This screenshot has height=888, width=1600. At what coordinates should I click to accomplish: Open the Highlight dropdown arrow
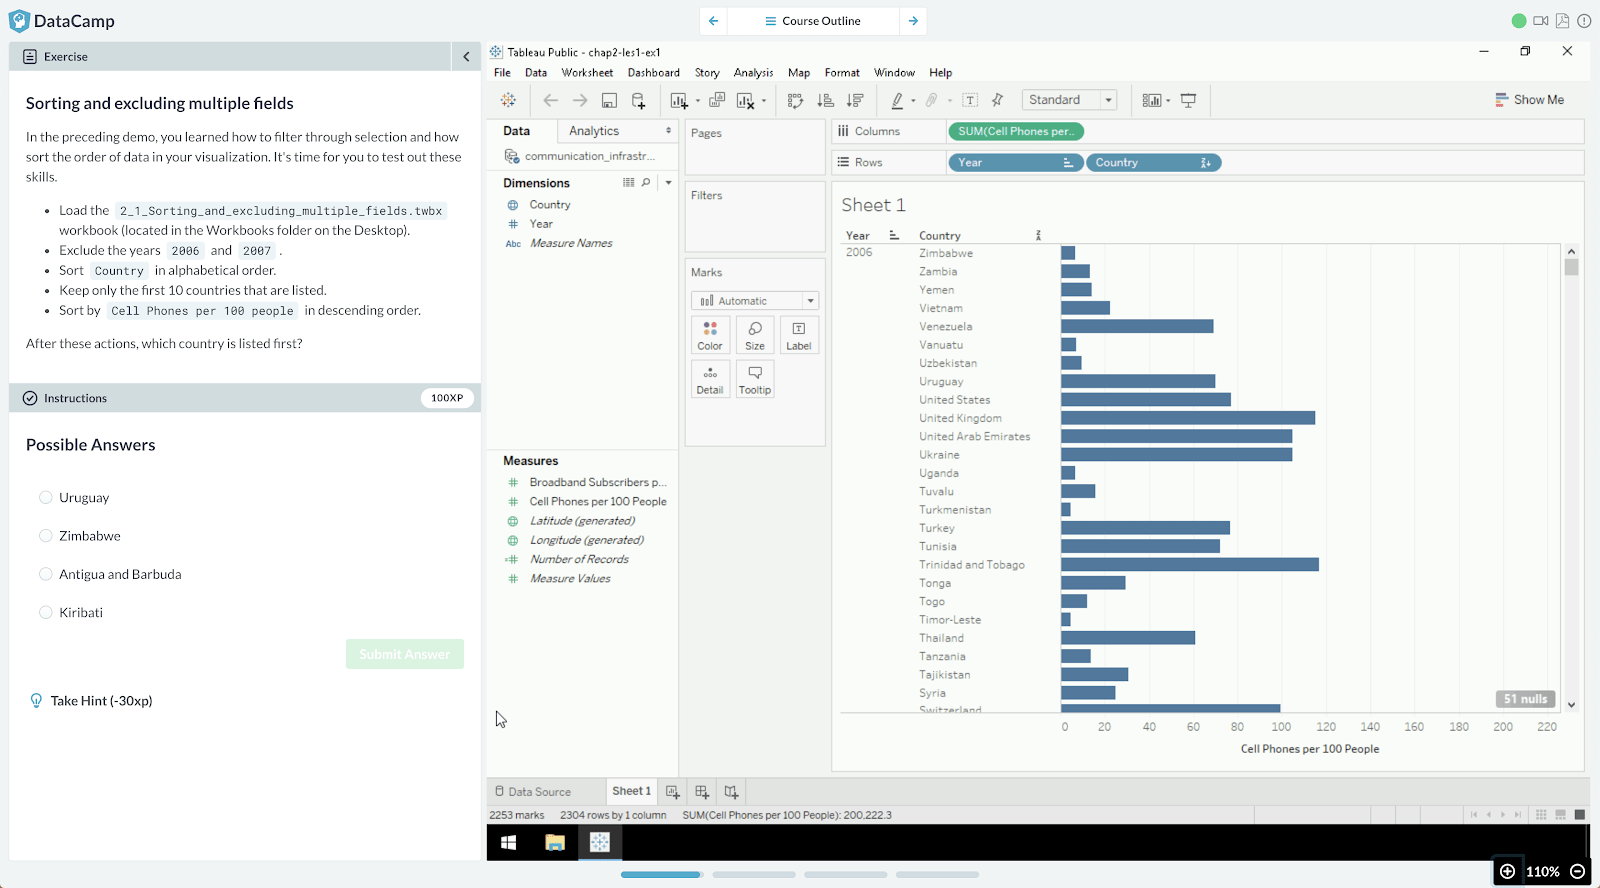point(913,101)
